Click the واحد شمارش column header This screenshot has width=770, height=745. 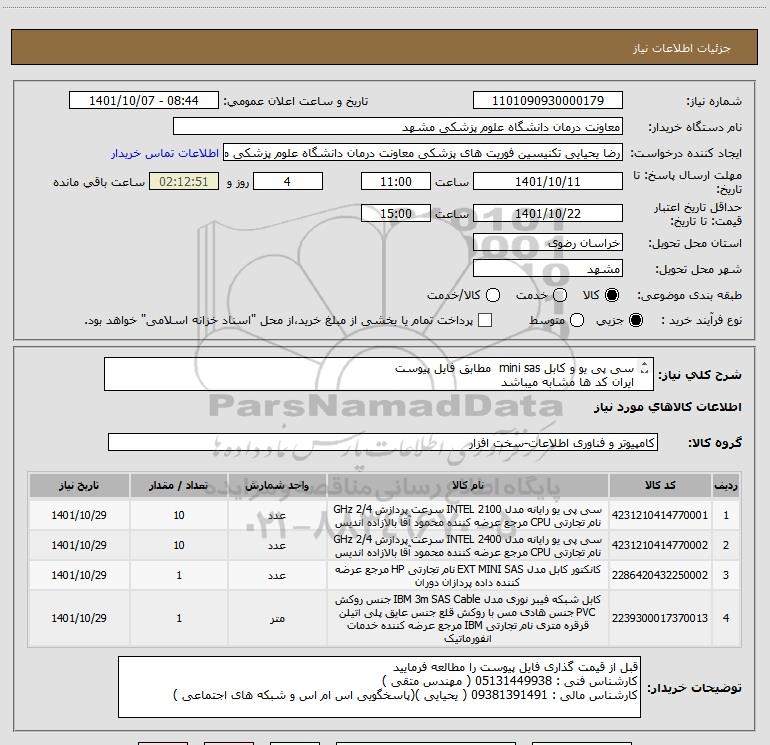coord(277,485)
